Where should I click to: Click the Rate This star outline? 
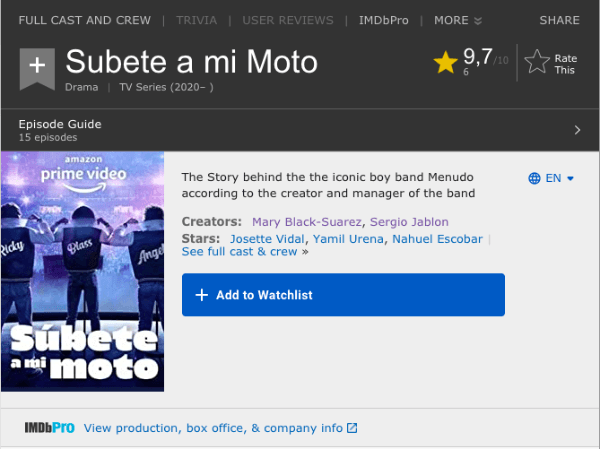[x=537, y=63]
